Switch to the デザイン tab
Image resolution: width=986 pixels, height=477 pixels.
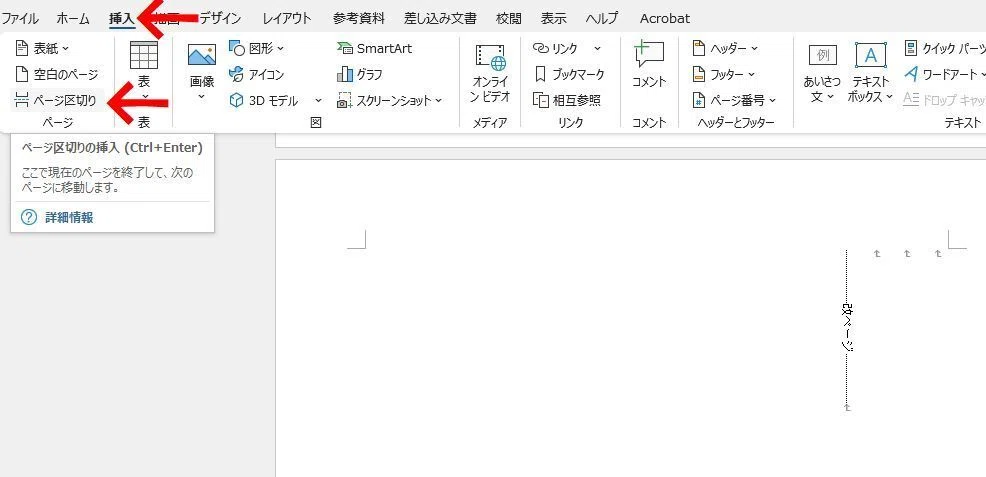pyautogui.click(x=220, y=18)
